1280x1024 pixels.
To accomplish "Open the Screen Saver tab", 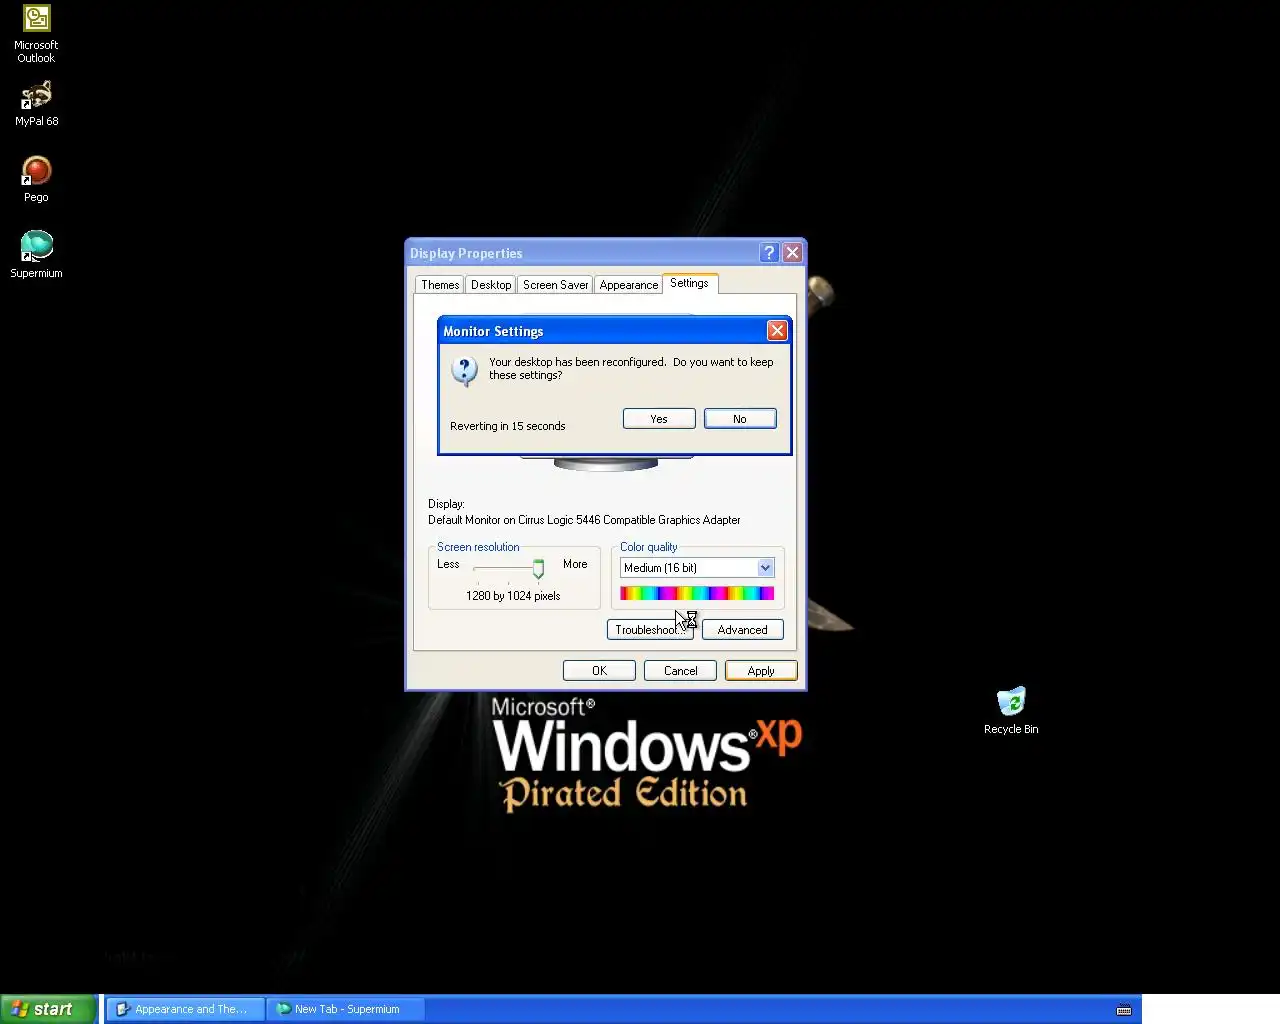I will 555,285.
